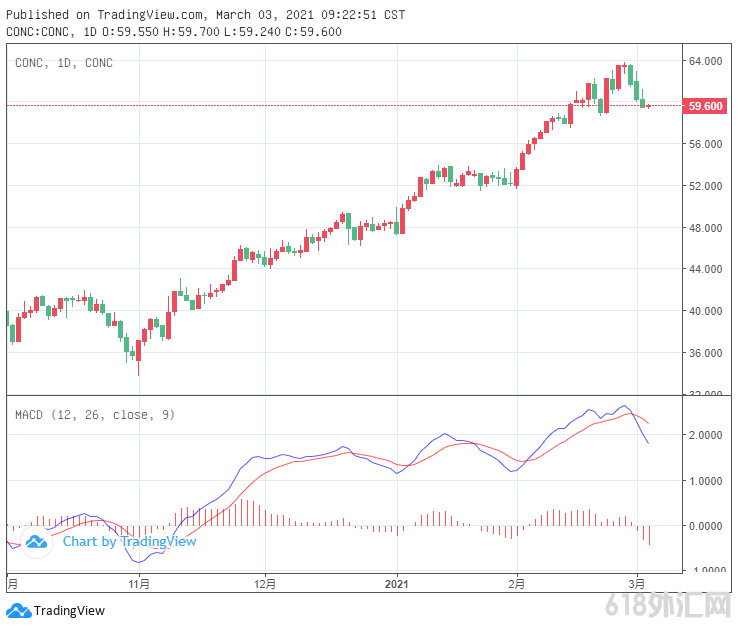Click the MACD (12, 26, close, 9) legend
The image size is (738, 629).
point(94,414)
